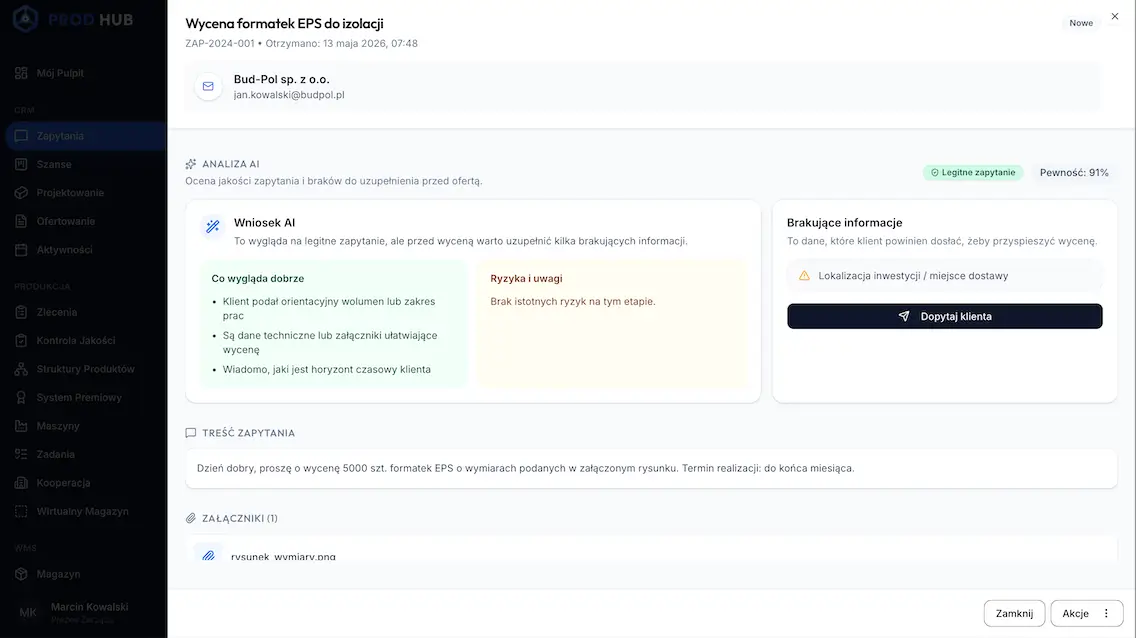Click jan.kowalski@budpol.pl email address
The height and width of the screenshot is (638, 1136).
pyautogui.click(x=289, y=95)
